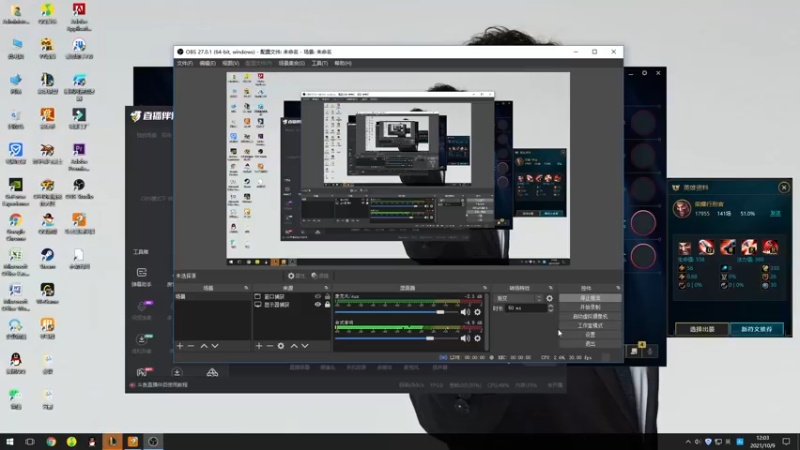Click the second skill icon in hero panel
The height and width of the screenshot is (450, 800).
point(706,247)
